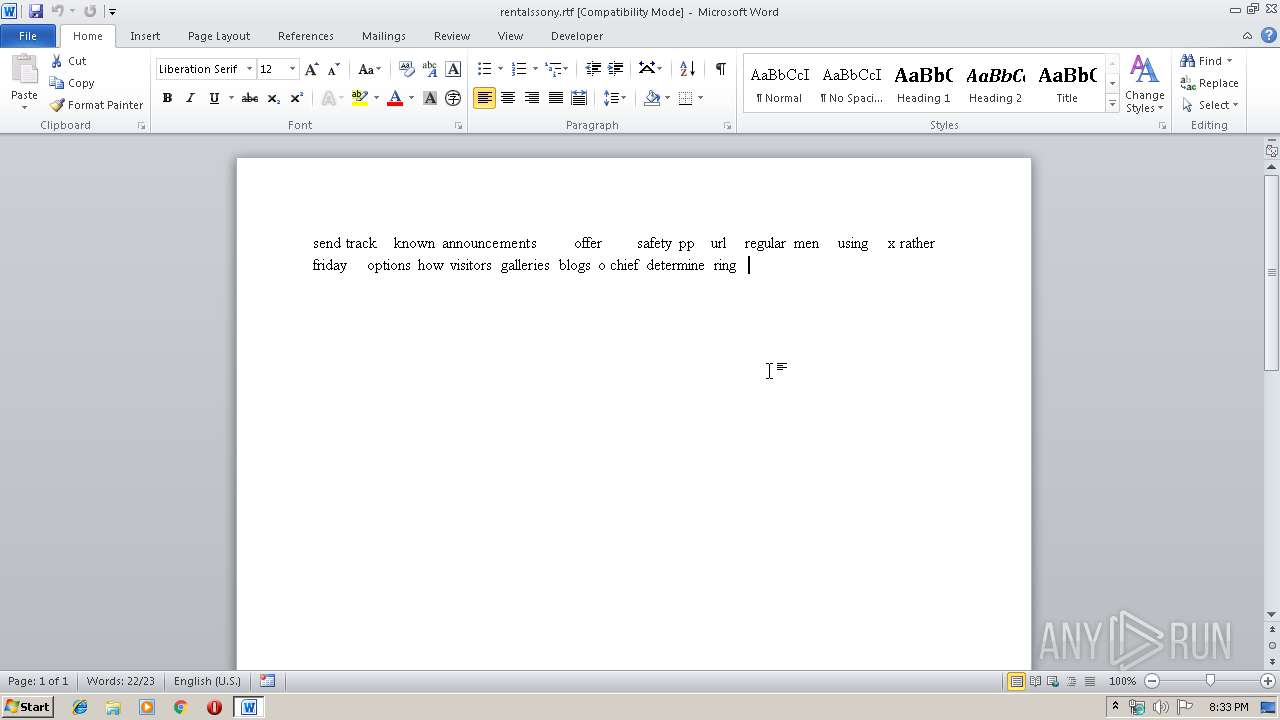Switch to the References tab
Image resolution: width=1280 pixels, height=720 pixels.
(306, 35)
